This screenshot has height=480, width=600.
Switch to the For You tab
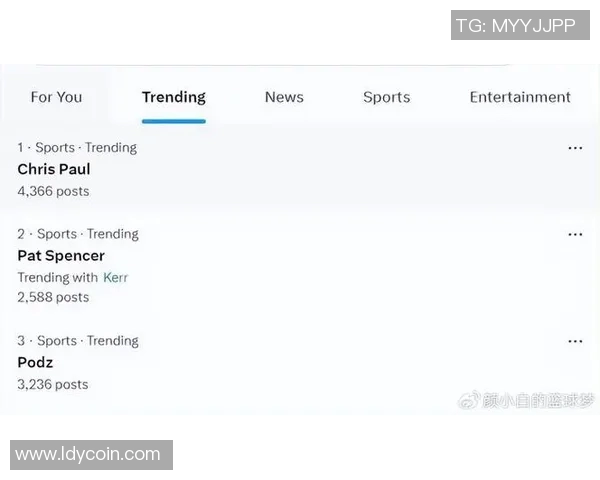tap(56, 97)
